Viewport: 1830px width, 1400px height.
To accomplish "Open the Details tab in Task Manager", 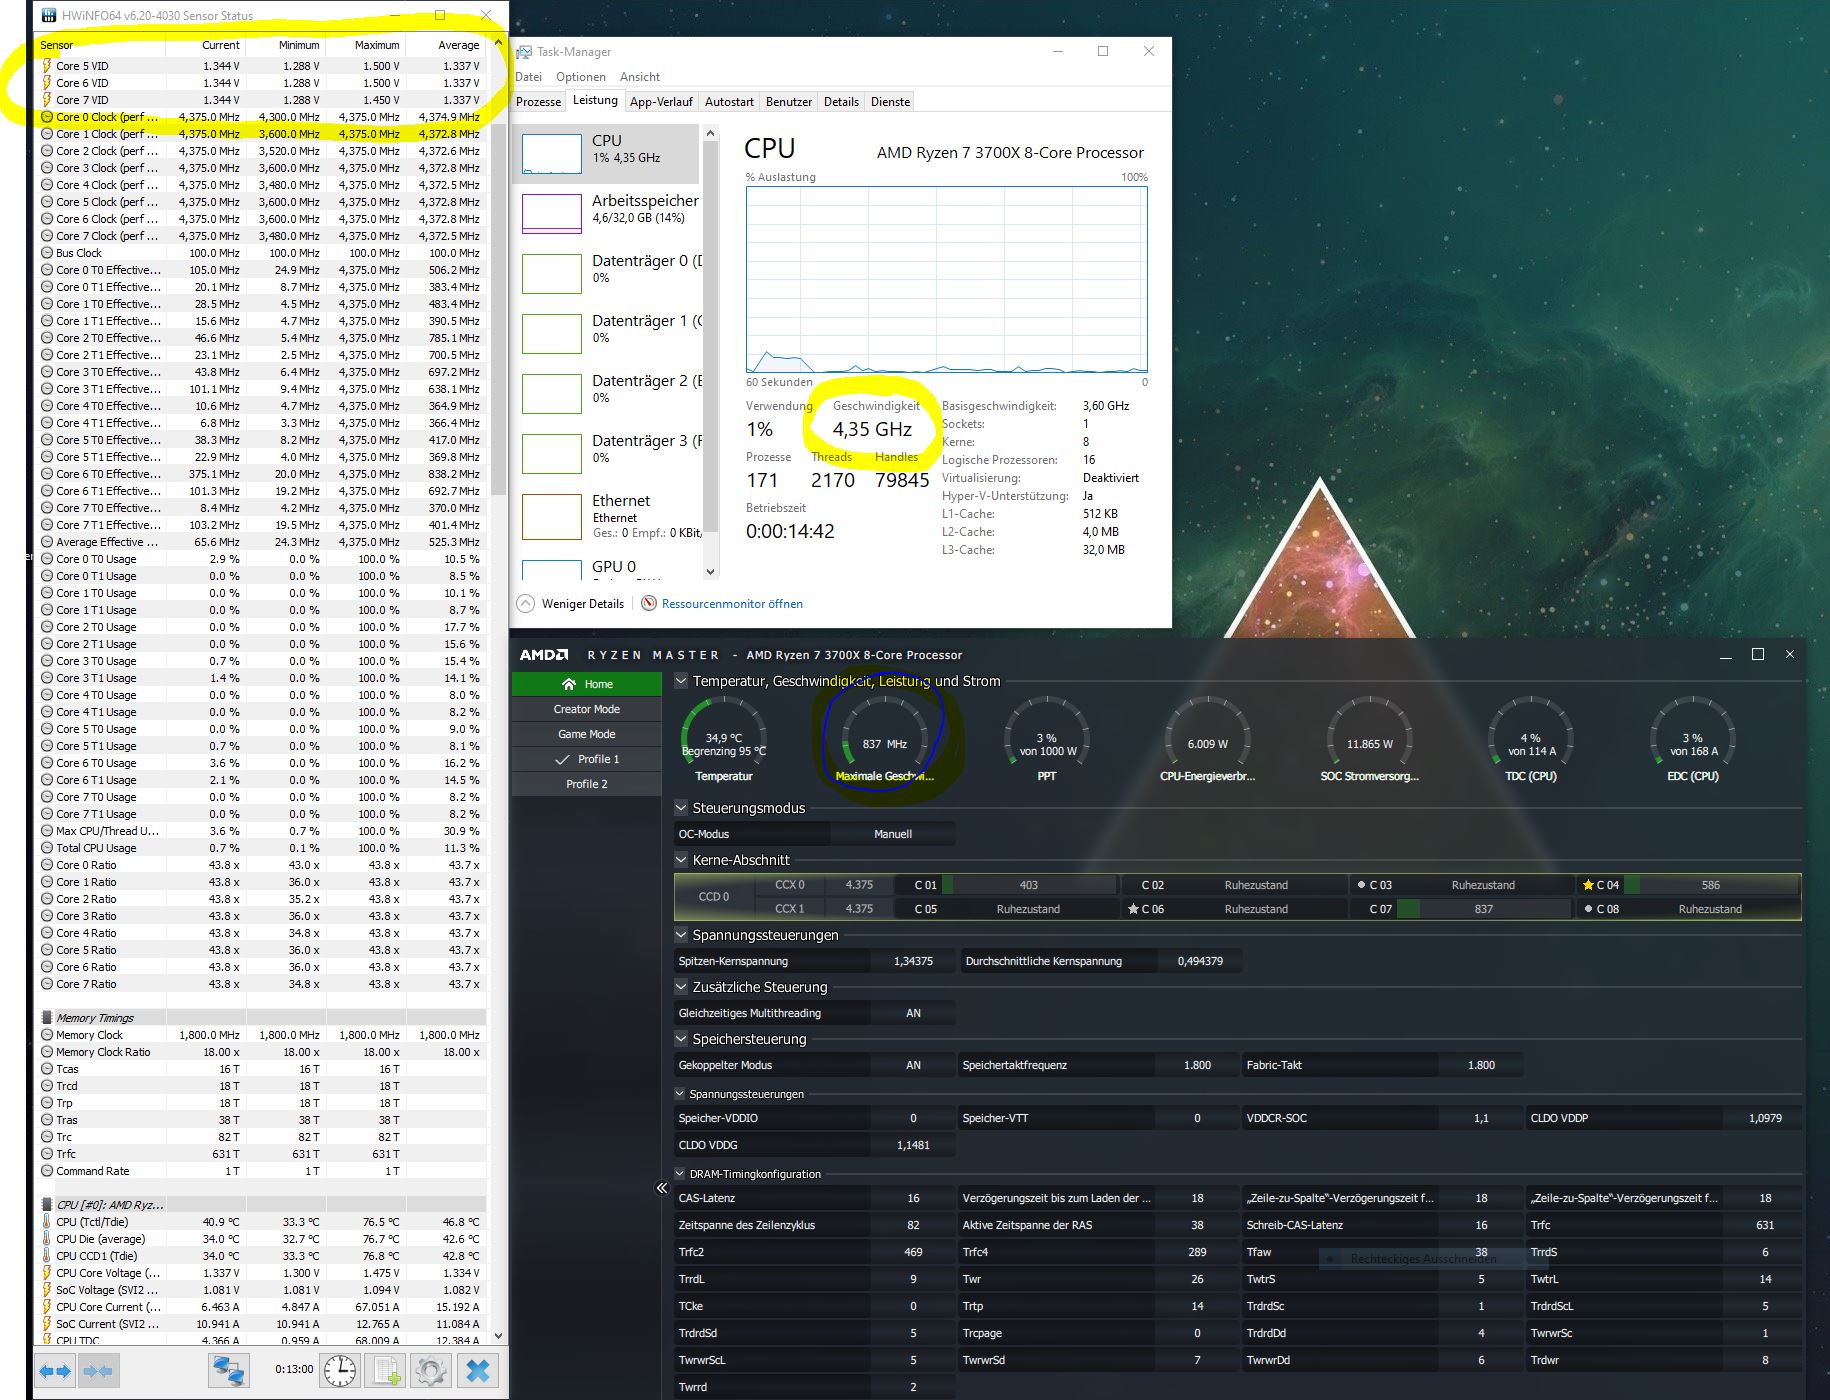I will 841,102.
